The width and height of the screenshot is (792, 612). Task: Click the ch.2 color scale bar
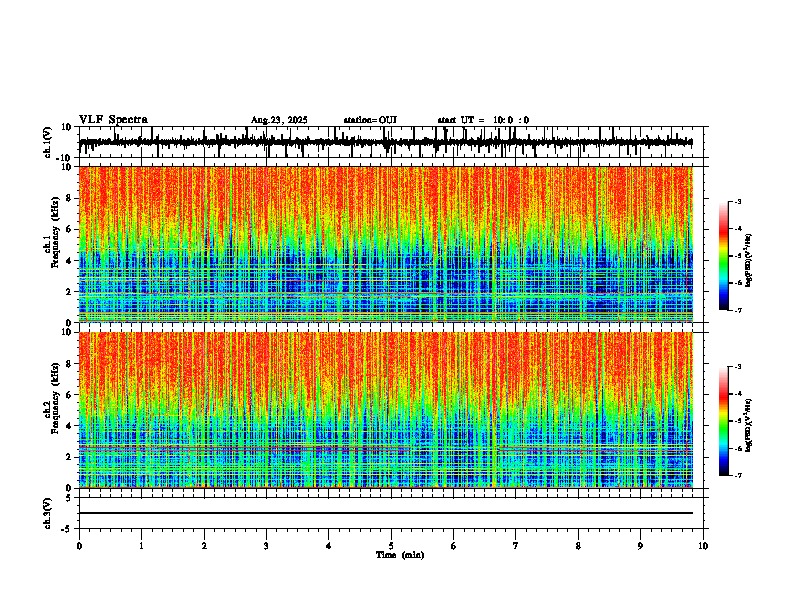pos(724,421)
